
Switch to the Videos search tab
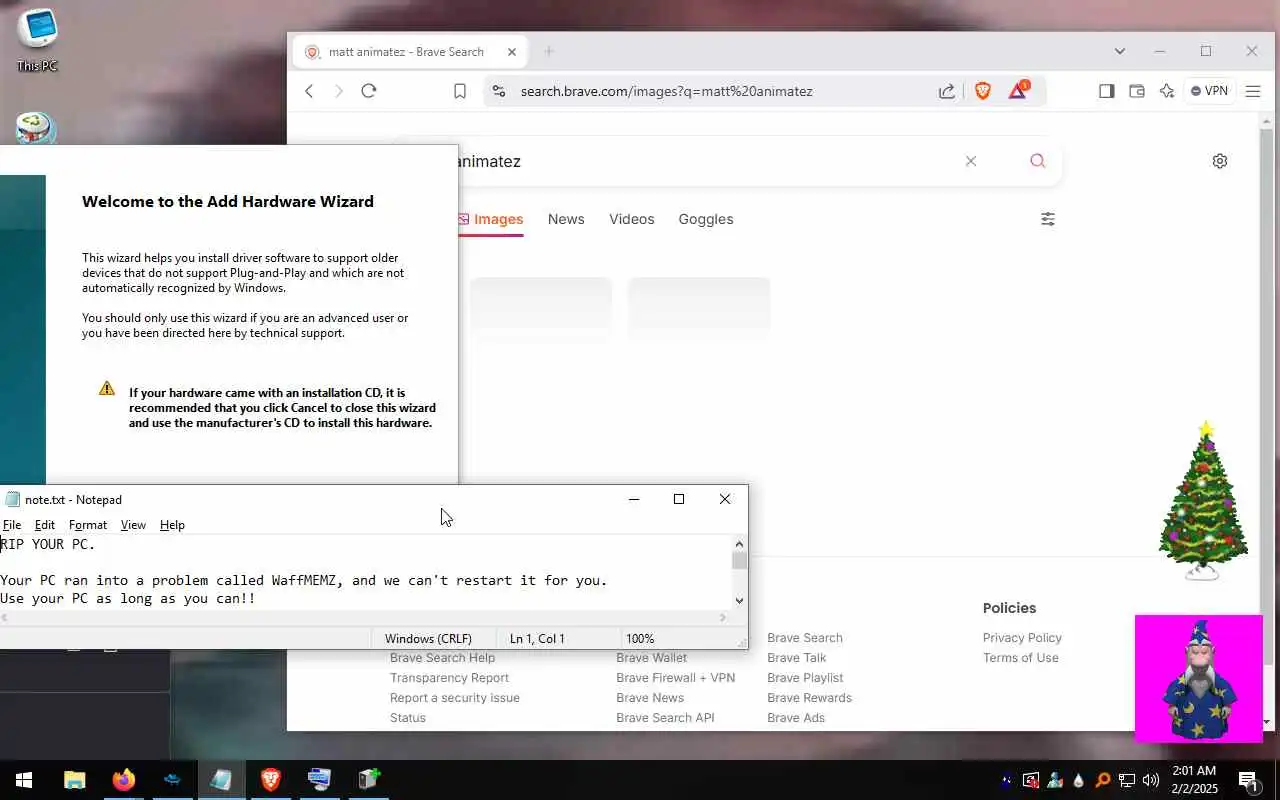point(632,219)
